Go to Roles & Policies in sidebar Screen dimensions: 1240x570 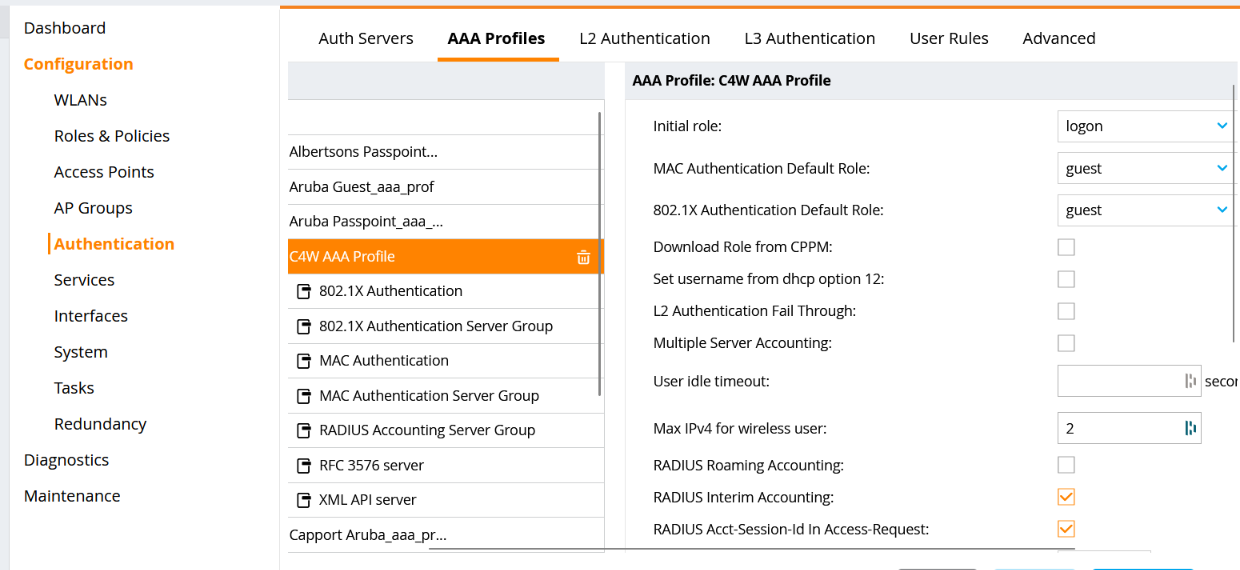[112, 136]
